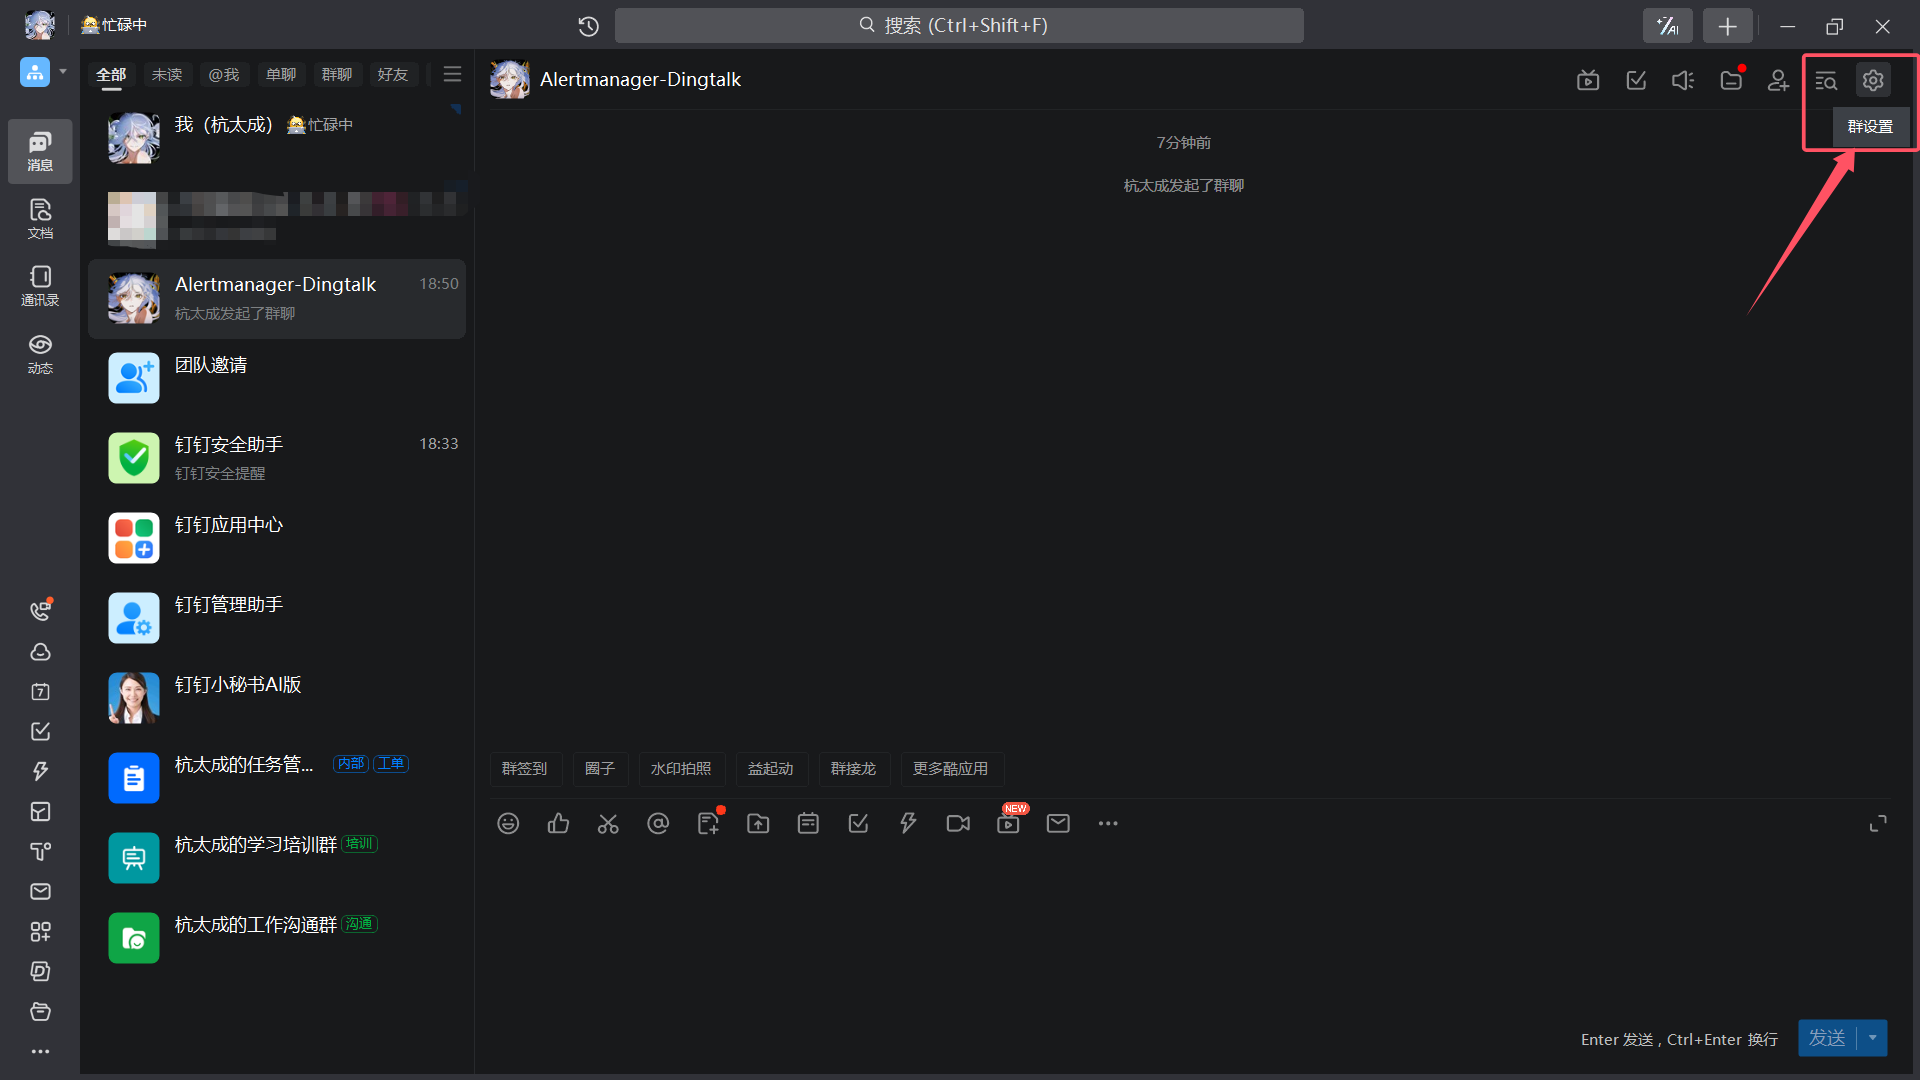Viewport: 1920px width, 1080px height.
Task: Open the group files folder icon
Action: pos(1731,80)
